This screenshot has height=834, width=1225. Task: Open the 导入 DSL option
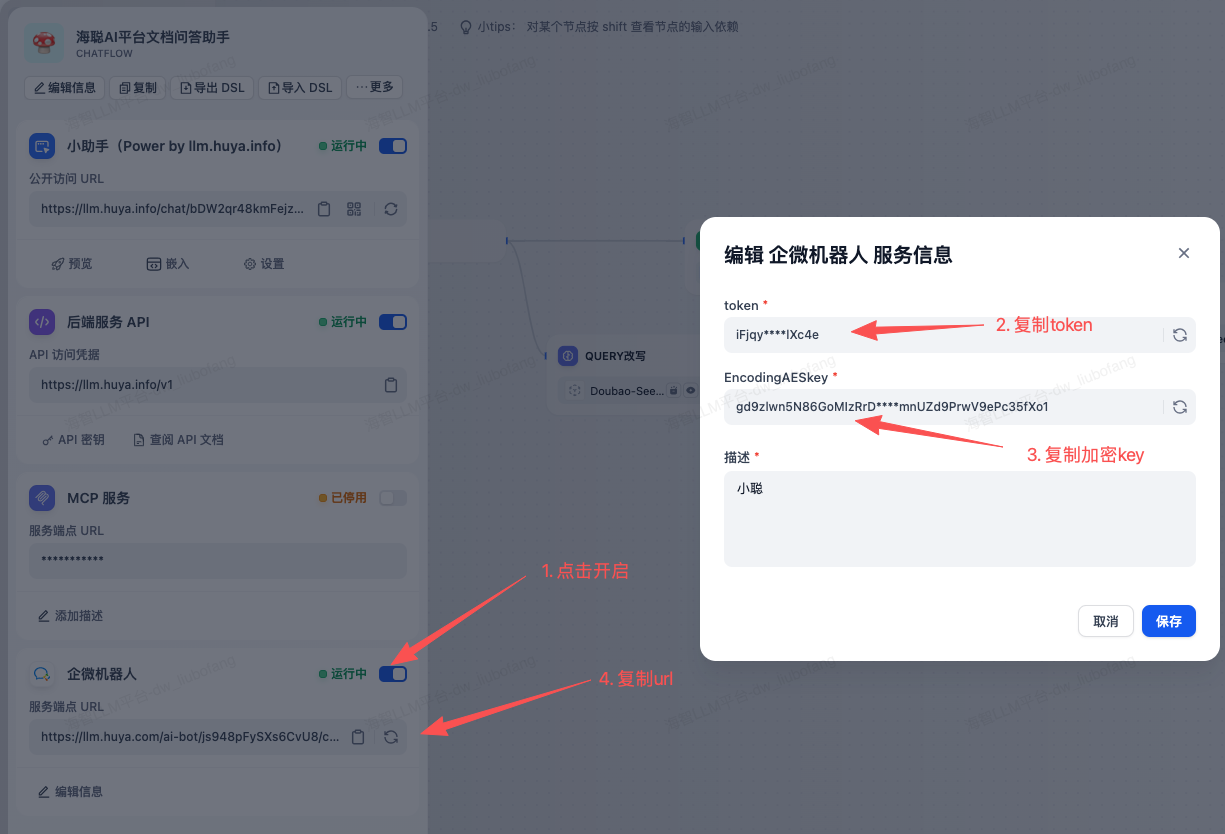point(299,87)
